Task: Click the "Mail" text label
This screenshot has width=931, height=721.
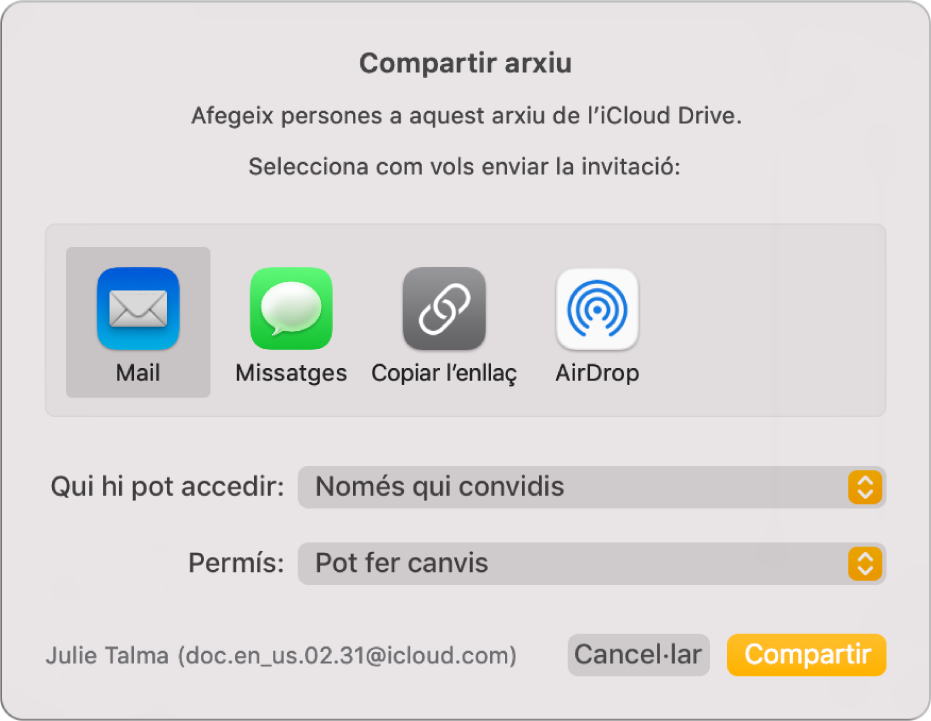Action: tap(138, 374)
